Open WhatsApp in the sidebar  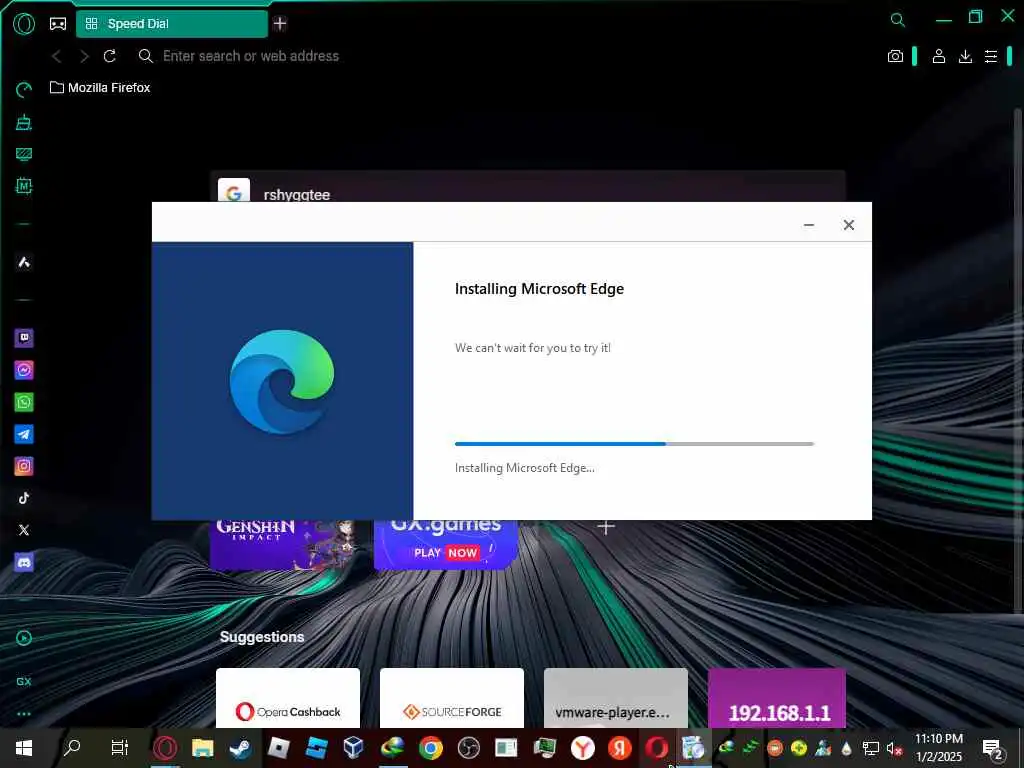24,402
